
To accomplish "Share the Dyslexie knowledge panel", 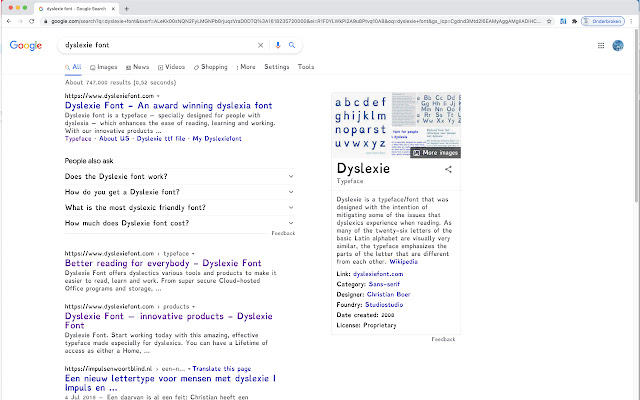I will click(448, 169).
